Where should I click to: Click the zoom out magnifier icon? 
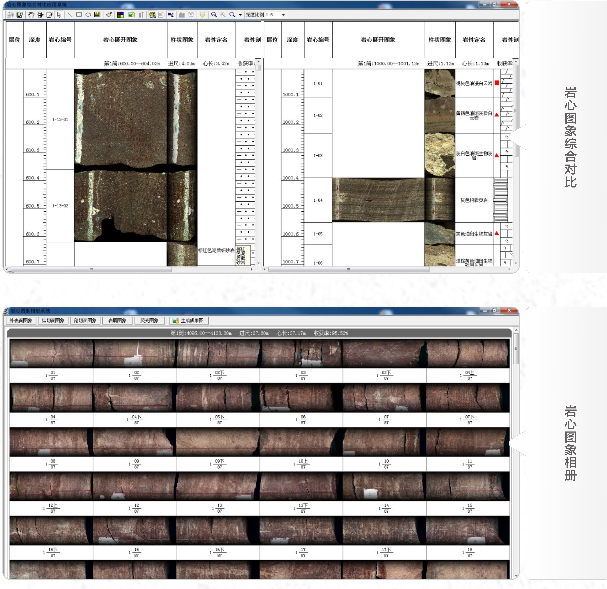222,16
